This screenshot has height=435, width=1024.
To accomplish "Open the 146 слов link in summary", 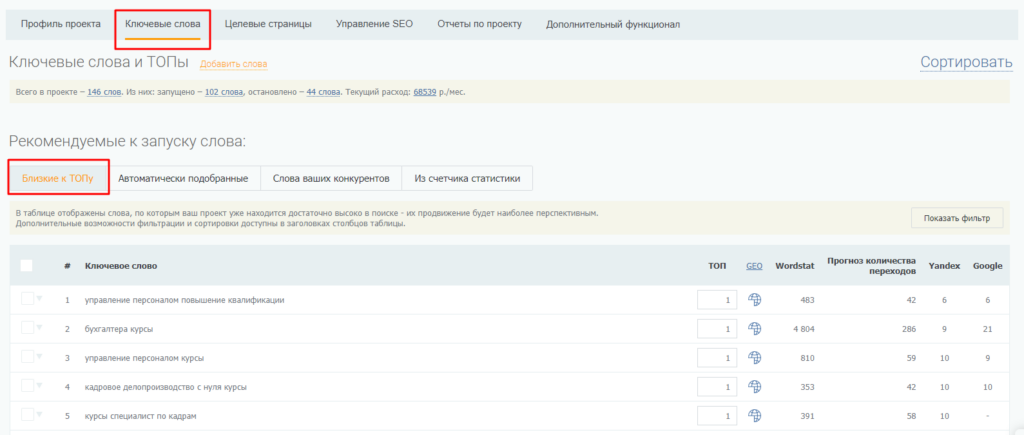I will (x=104, y=92).
